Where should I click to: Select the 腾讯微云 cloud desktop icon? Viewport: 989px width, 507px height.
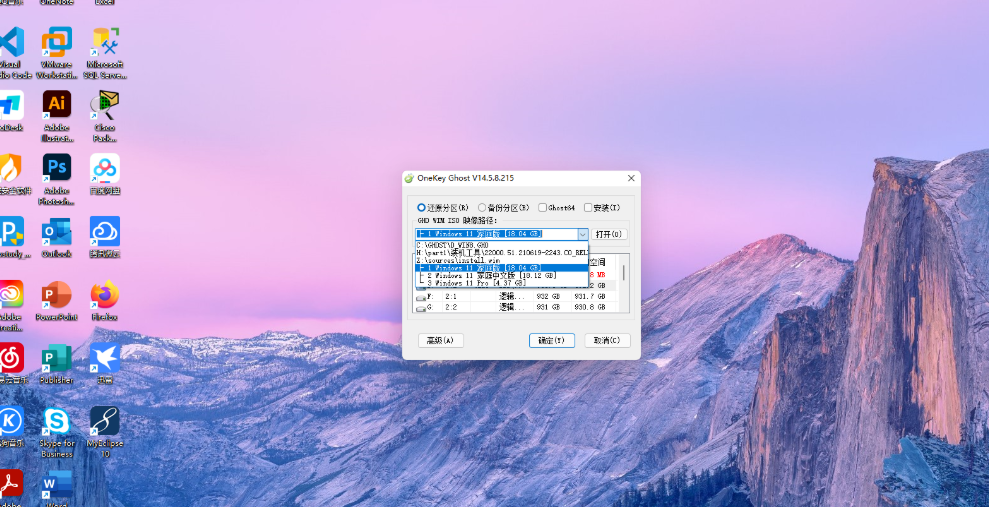[105, 236]
